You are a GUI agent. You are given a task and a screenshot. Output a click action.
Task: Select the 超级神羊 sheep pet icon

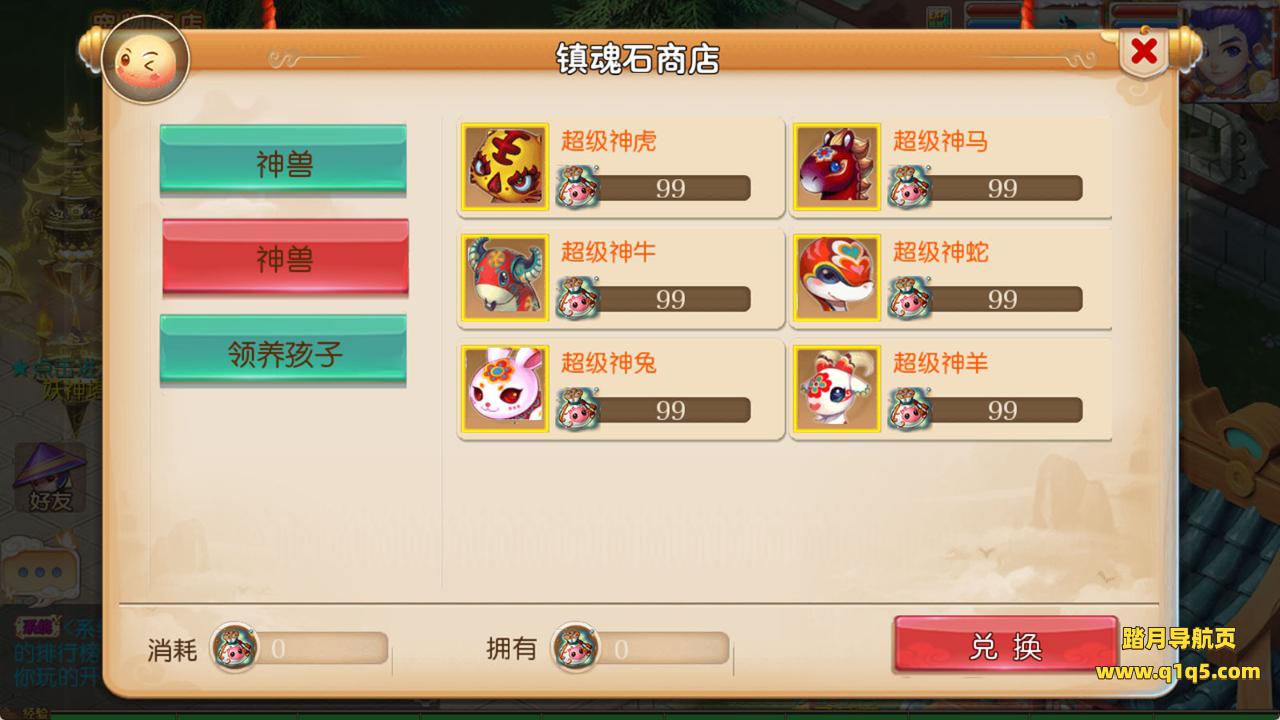837,388
